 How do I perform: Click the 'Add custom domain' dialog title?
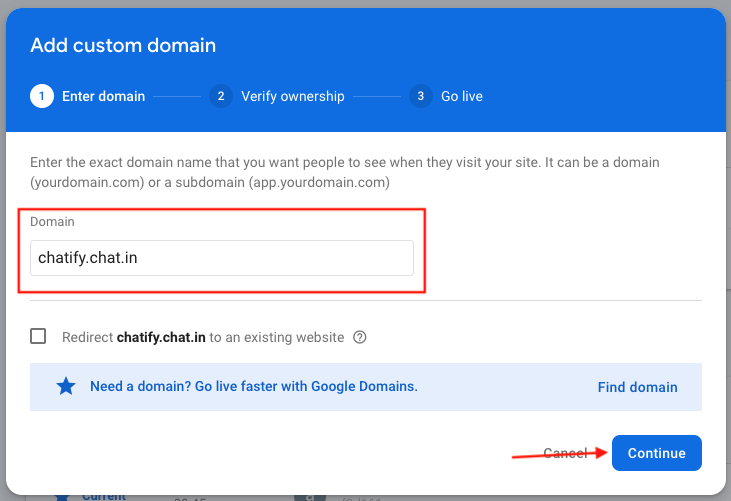click(x=123, y=45)
